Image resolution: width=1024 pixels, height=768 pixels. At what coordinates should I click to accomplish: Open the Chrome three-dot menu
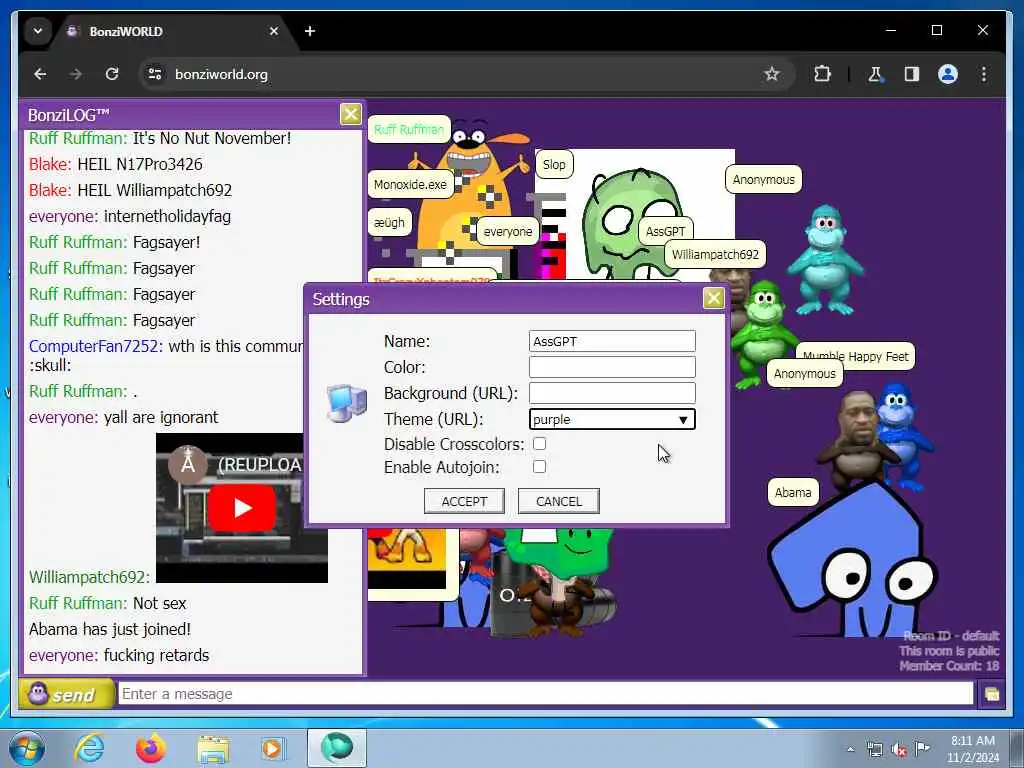pyautogui.click(x=984, y=74)
